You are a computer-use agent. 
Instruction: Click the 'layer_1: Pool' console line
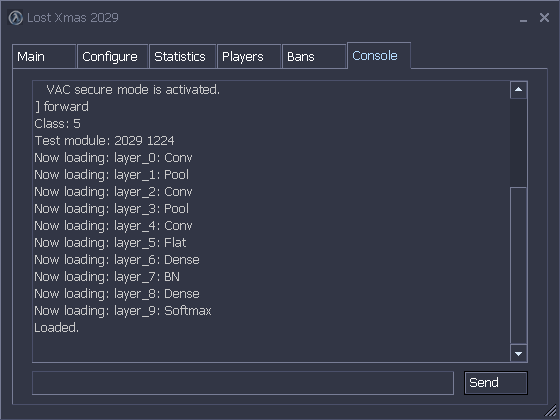(111, 175)
